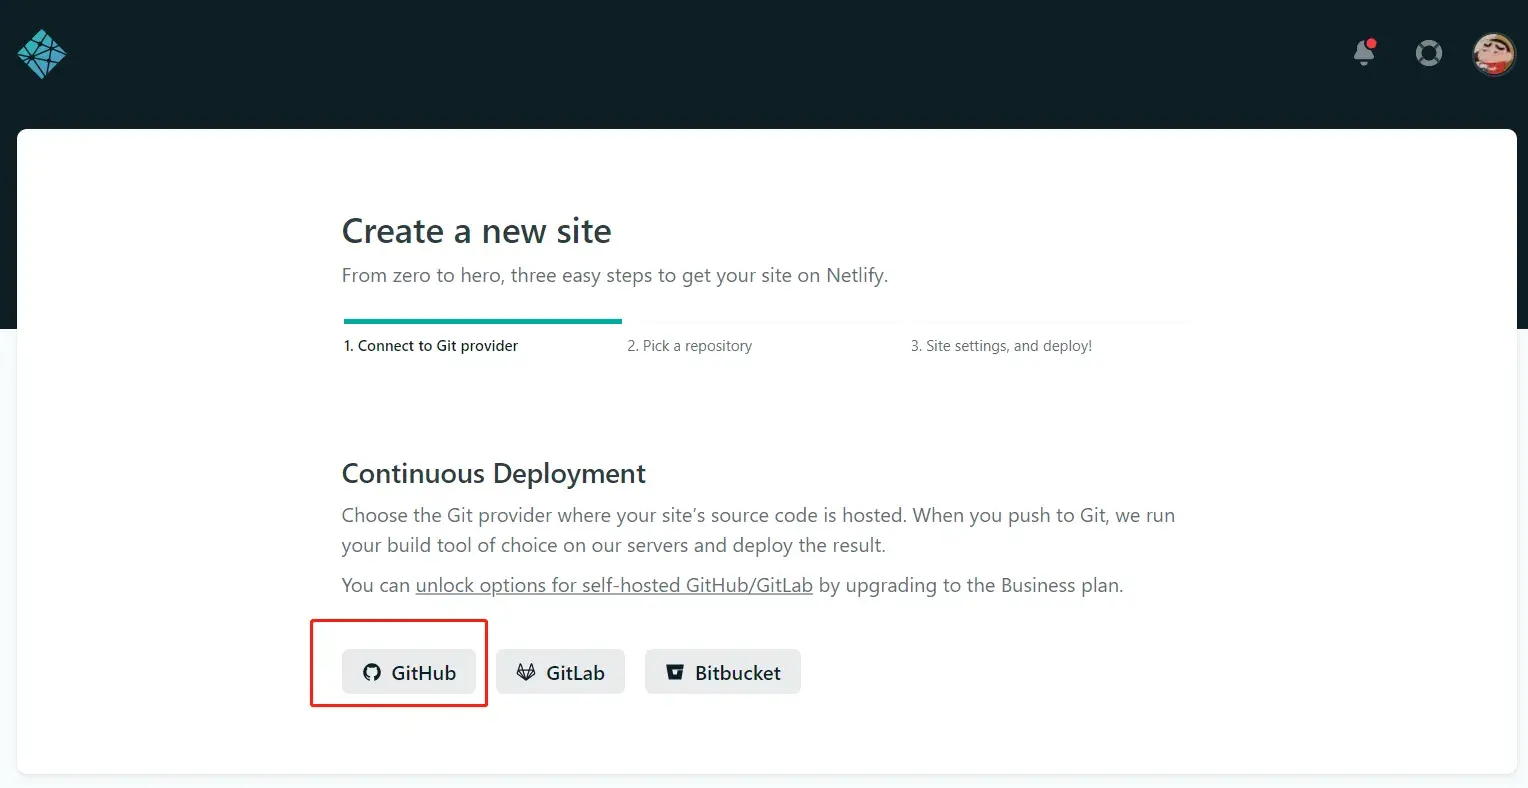This screenshot has width=1528, height=788.
Task: Open the Netlify logo home link
Action: [42, 54]
